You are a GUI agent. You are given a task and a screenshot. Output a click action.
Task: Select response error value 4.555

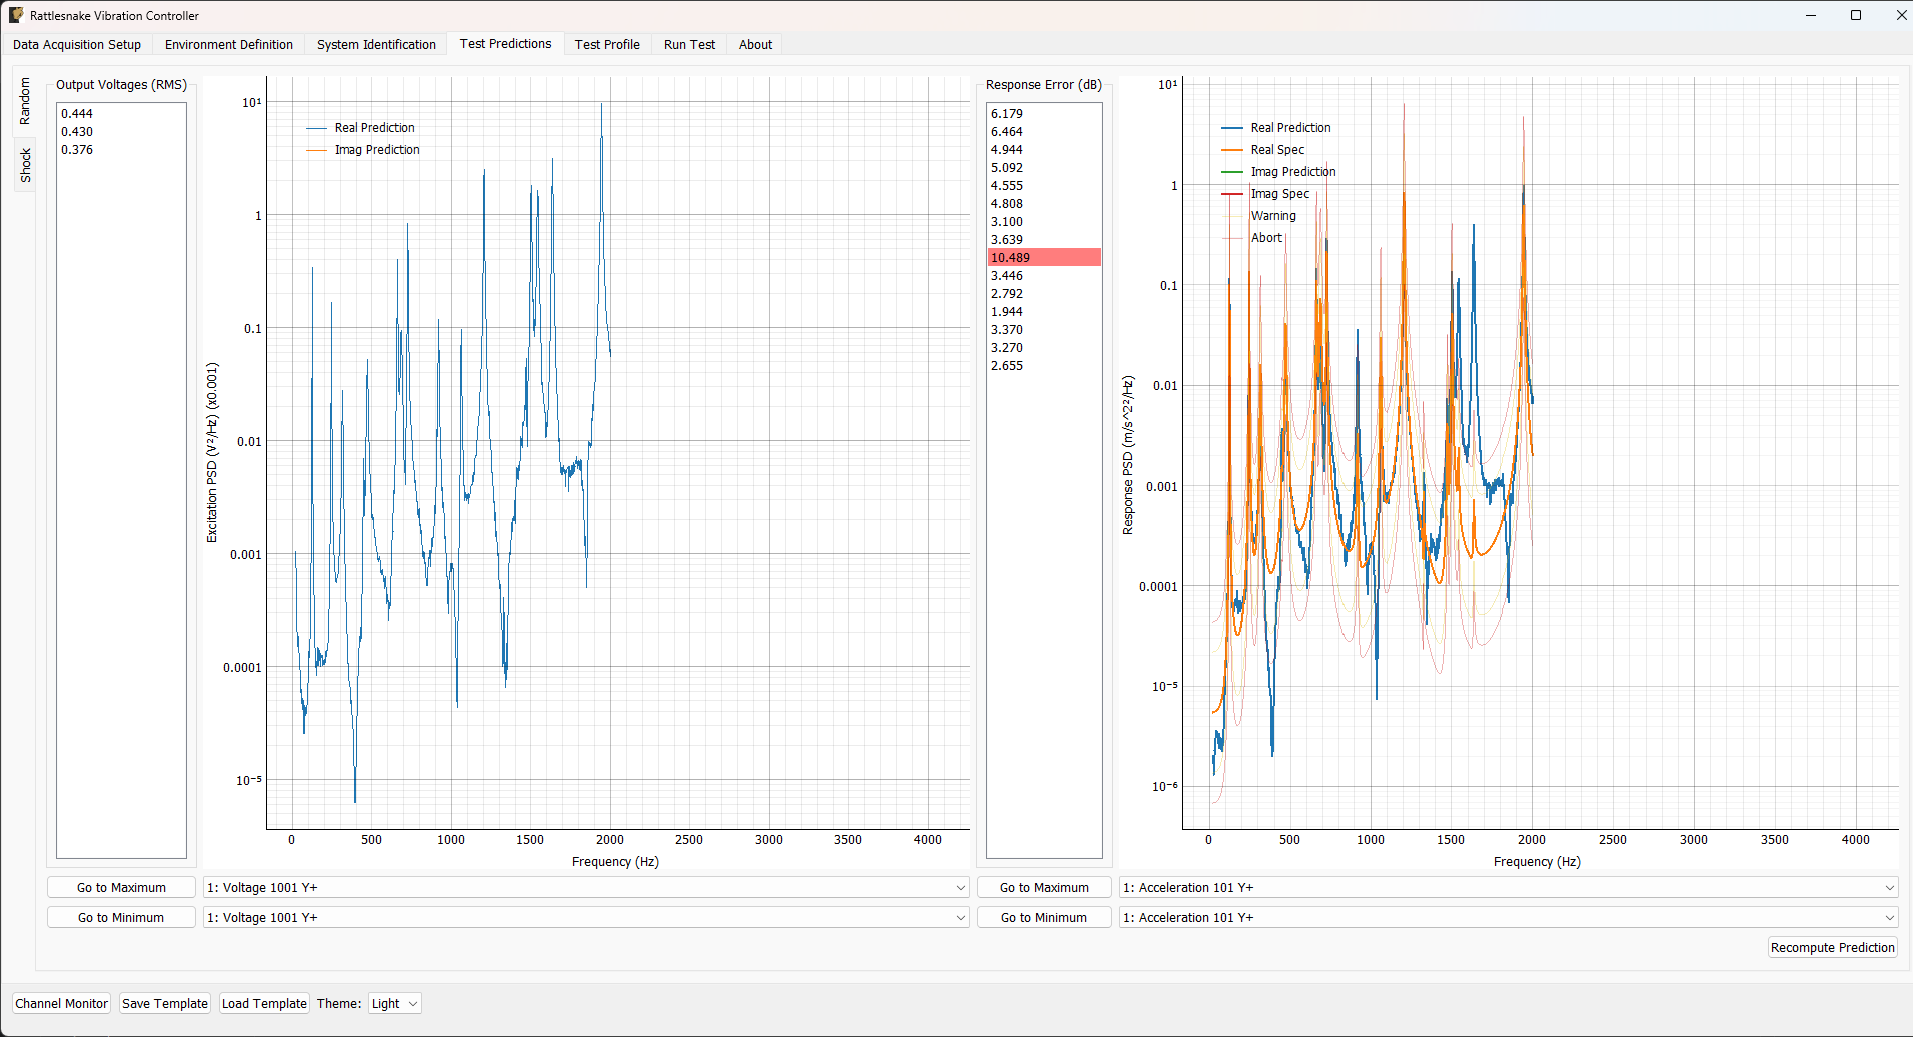point(1044,186)
